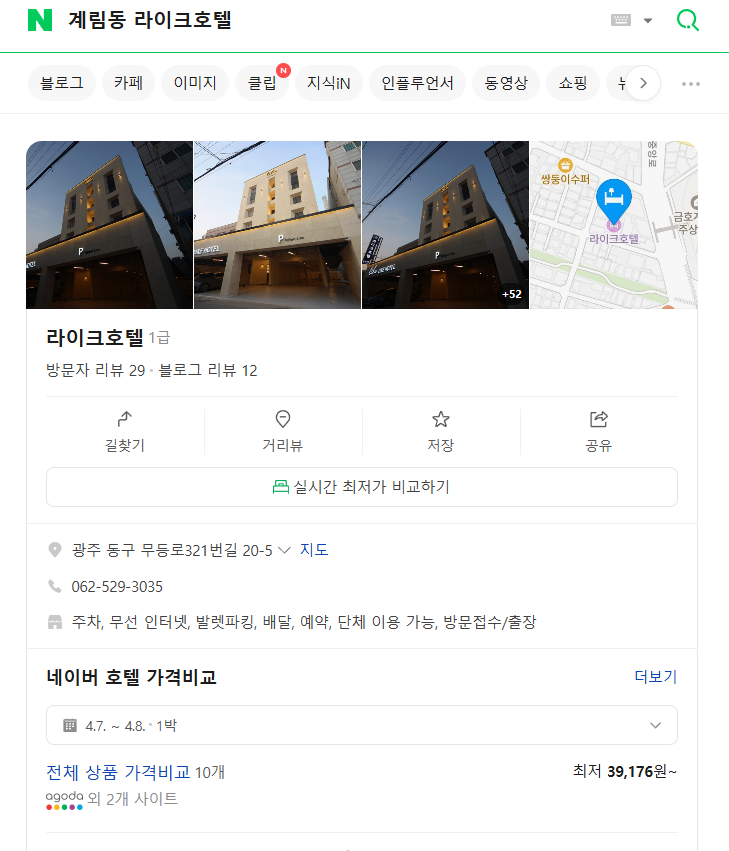Save the hotel with 저장 star
This screenshot has width=729, height=851.
click(441, 420)
